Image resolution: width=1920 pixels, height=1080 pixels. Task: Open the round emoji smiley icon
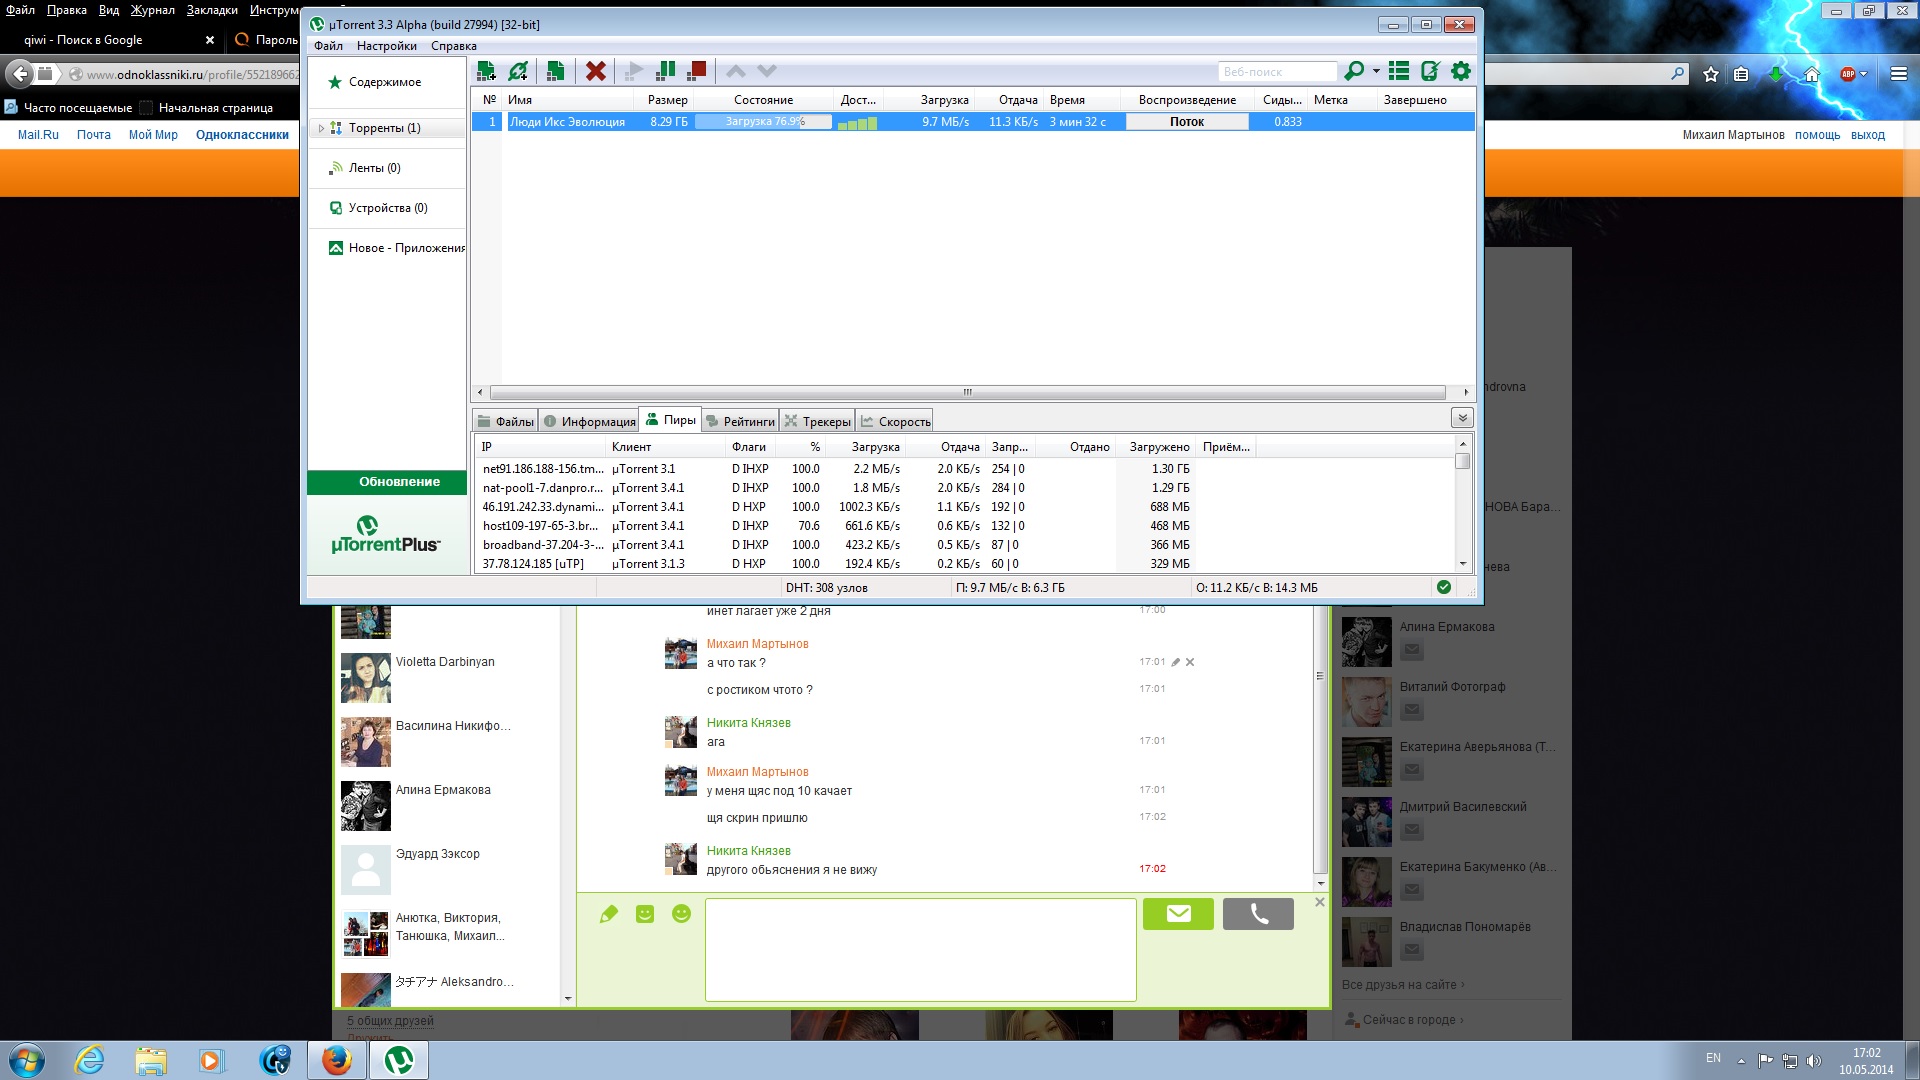pyautogui.click(x=682, y=914)
